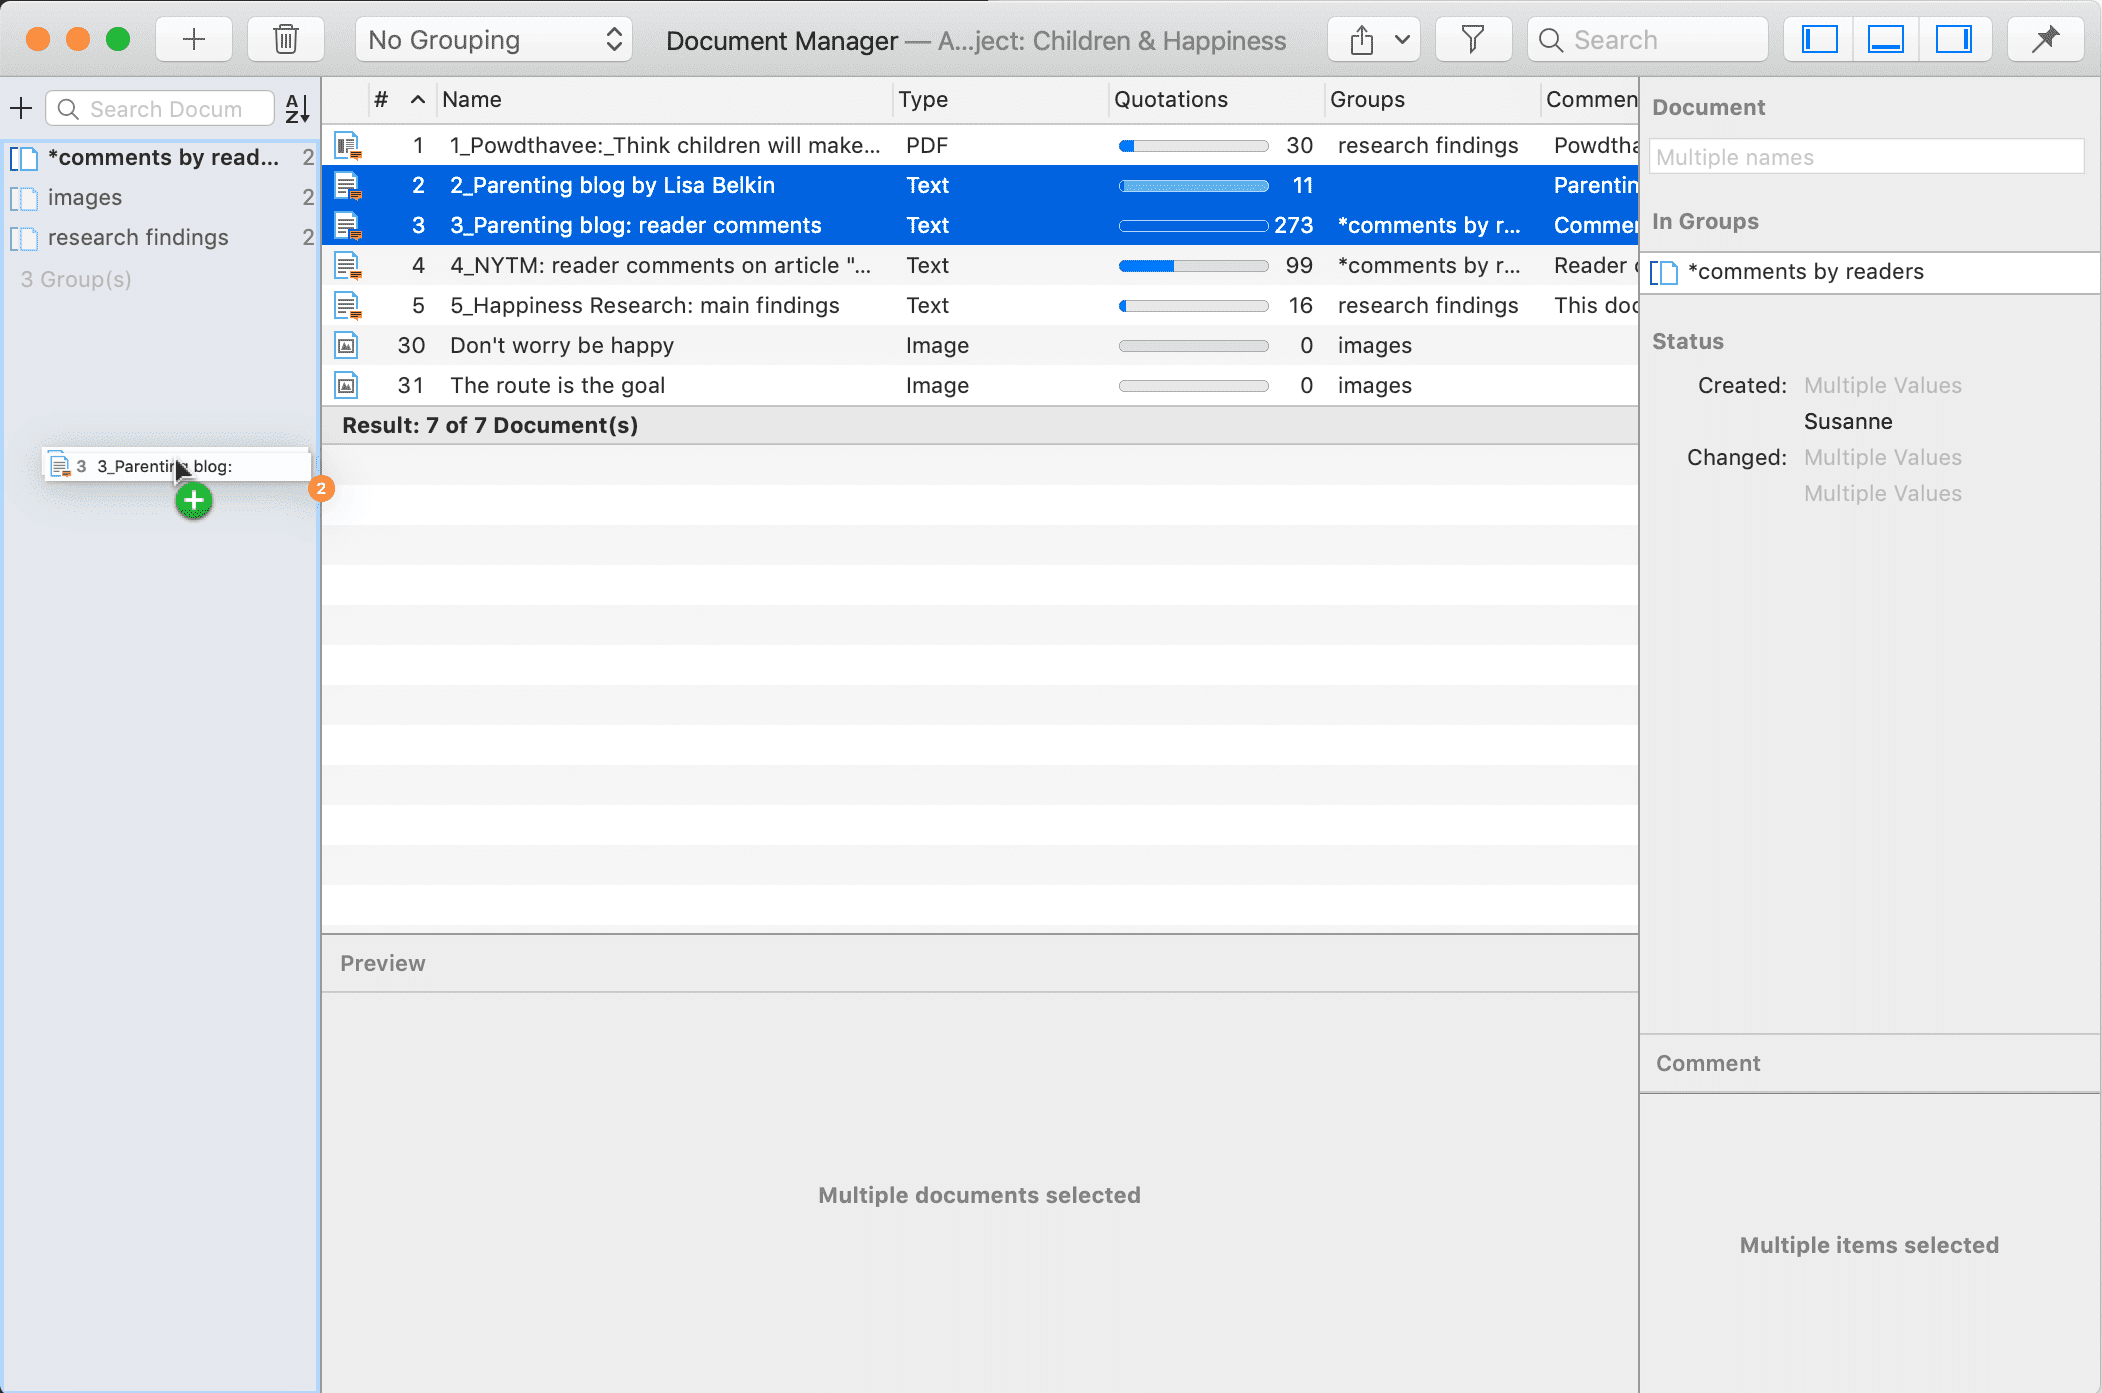
Task: Sort by the Type column header
Action: point(923,99)
